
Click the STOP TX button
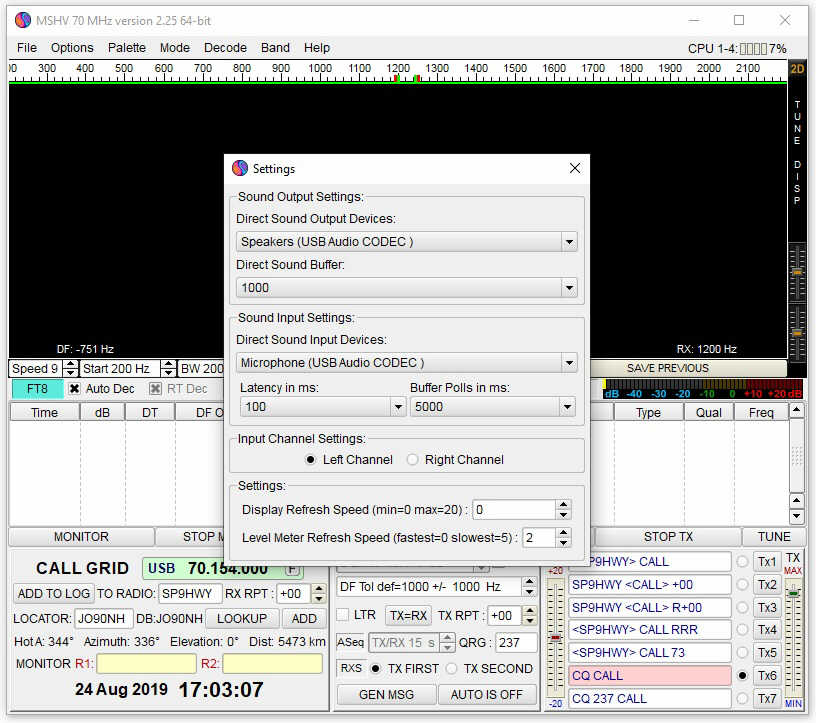click(668, 537)
